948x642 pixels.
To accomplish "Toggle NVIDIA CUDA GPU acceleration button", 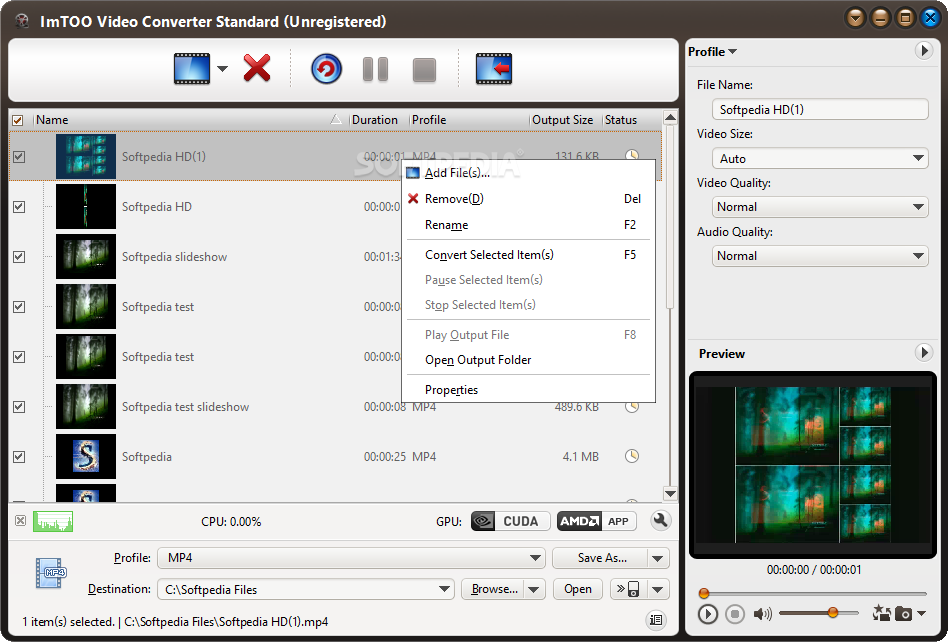I will [x=510, y=521].
